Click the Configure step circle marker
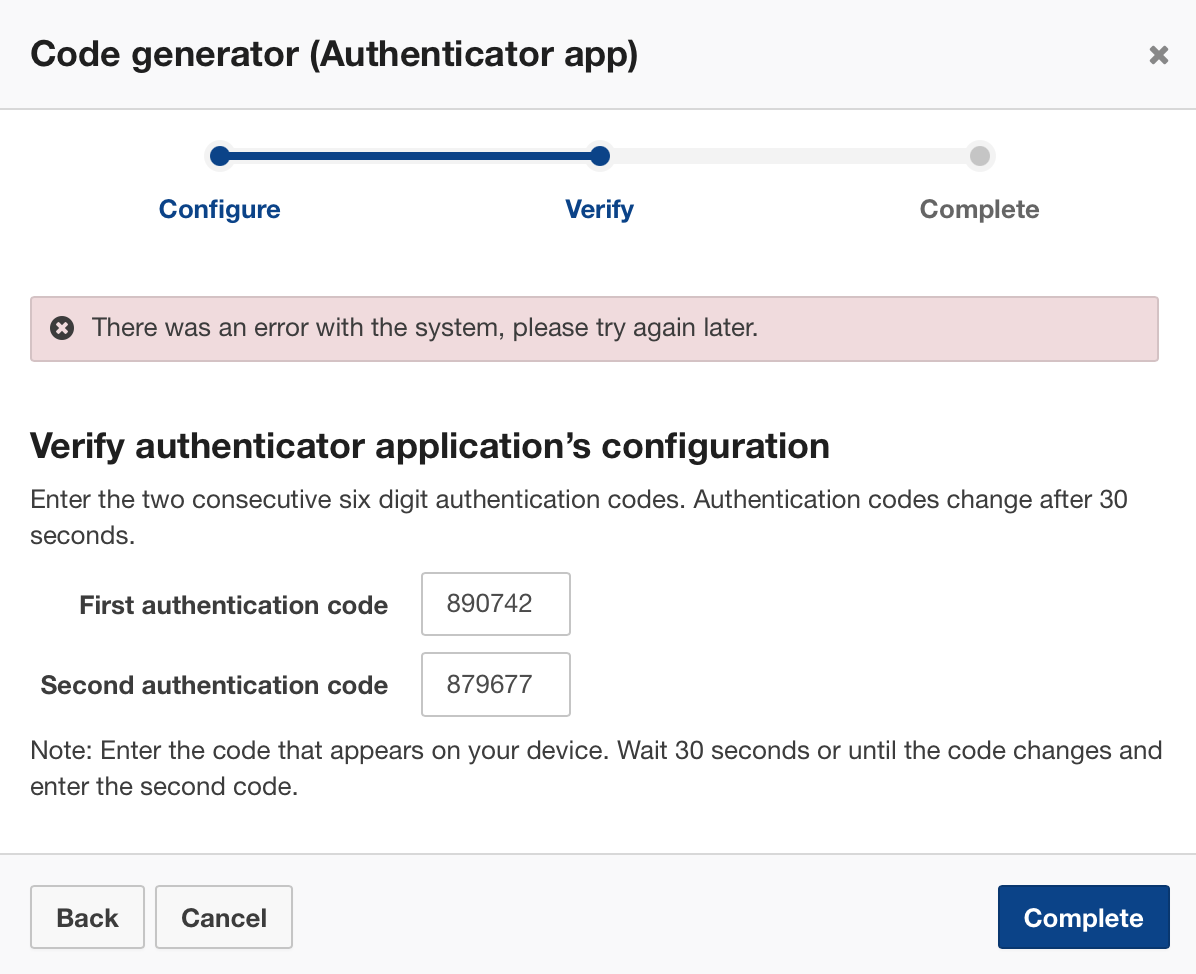The image size is (1196, 974). 220,156
